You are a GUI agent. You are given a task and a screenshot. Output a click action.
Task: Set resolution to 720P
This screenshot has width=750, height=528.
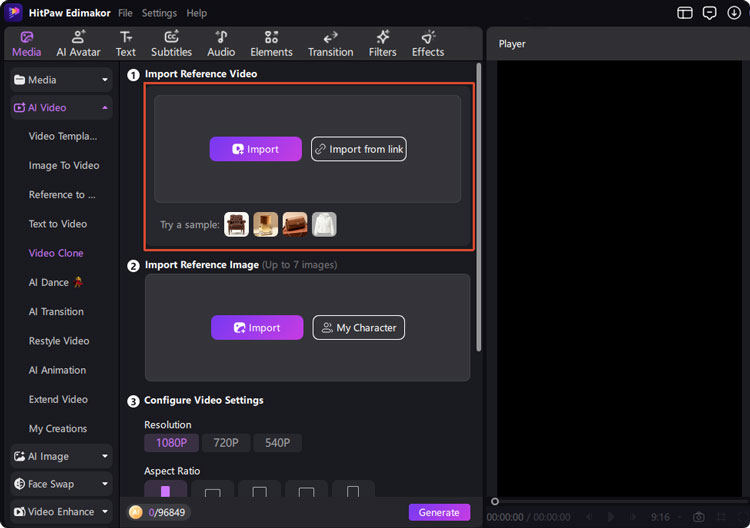tap(226, 443)
